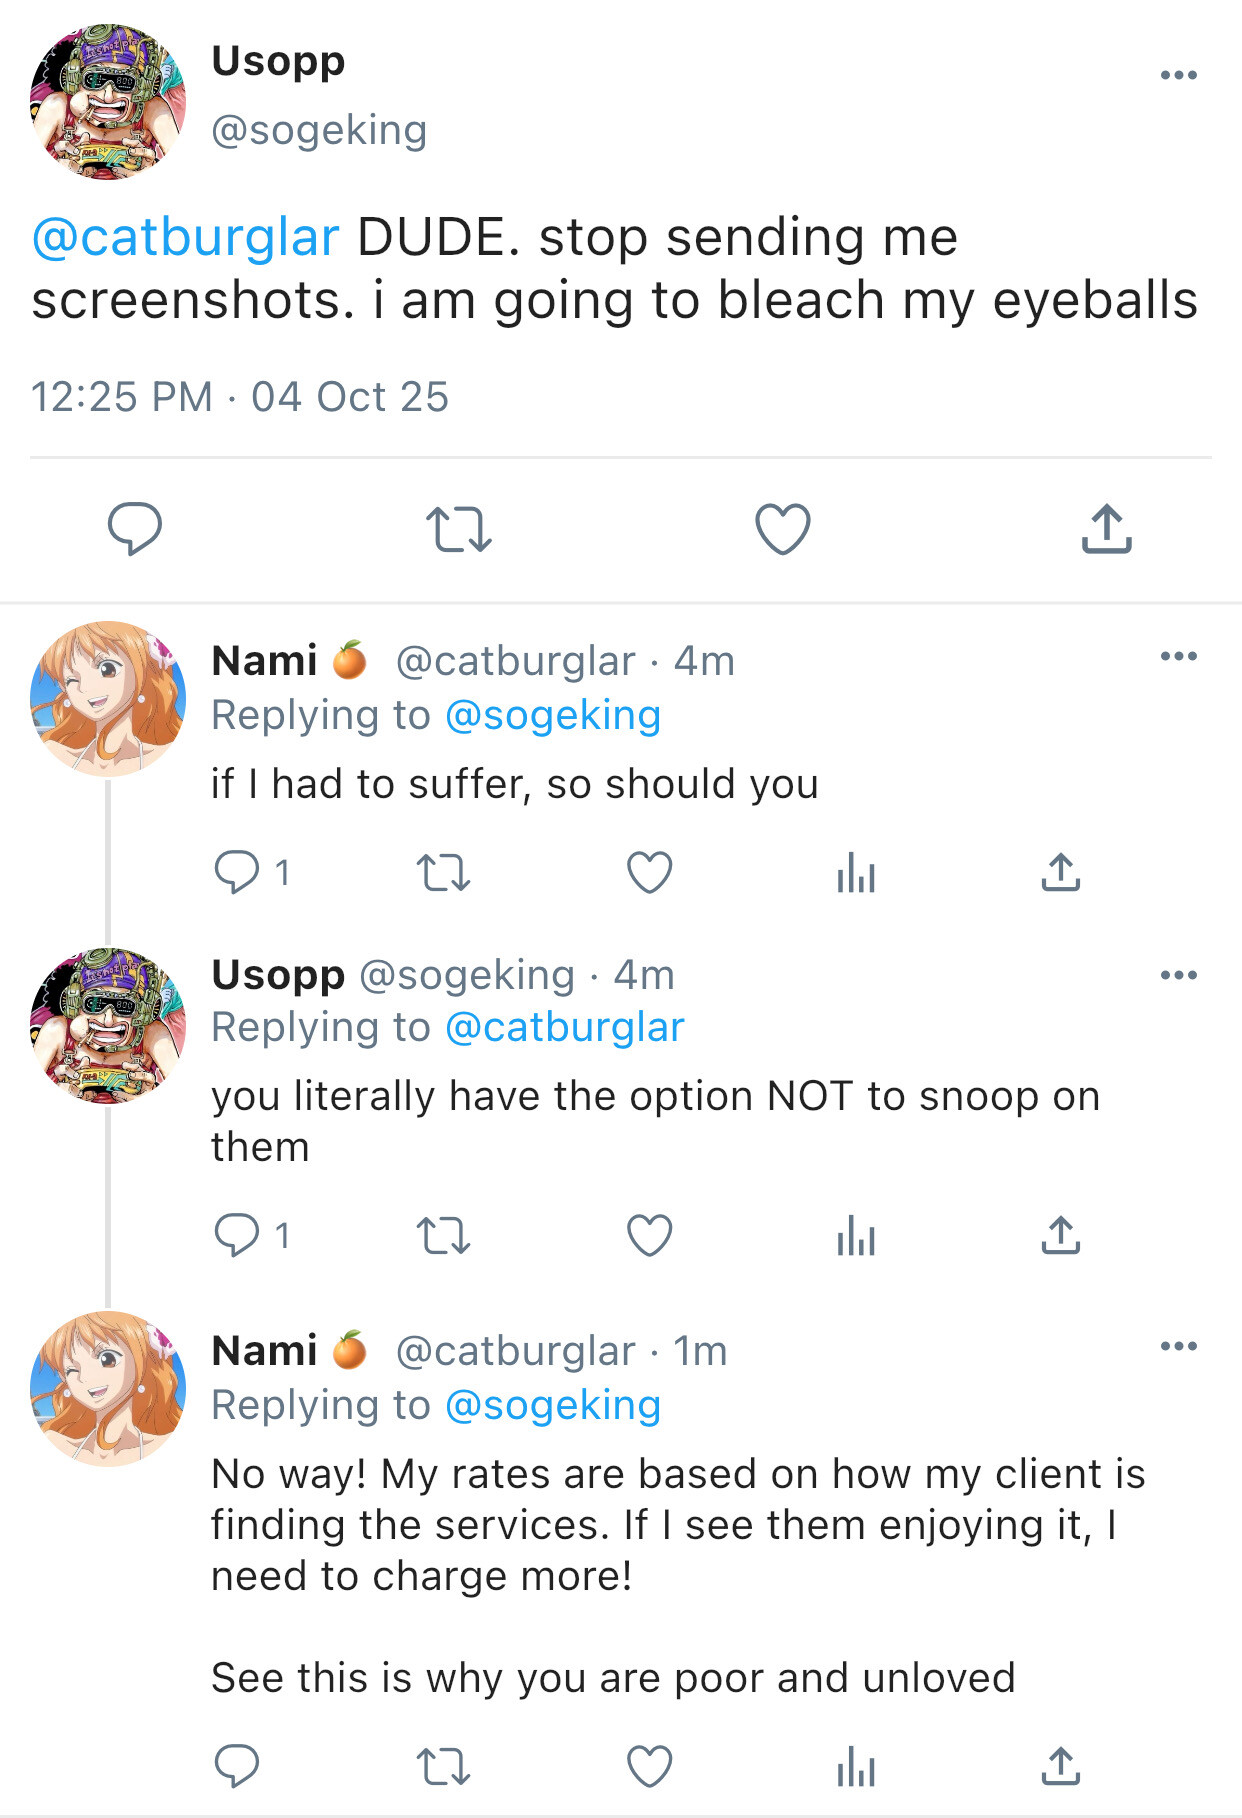Open the @catburglar link in Usopp's reply

565,1028
